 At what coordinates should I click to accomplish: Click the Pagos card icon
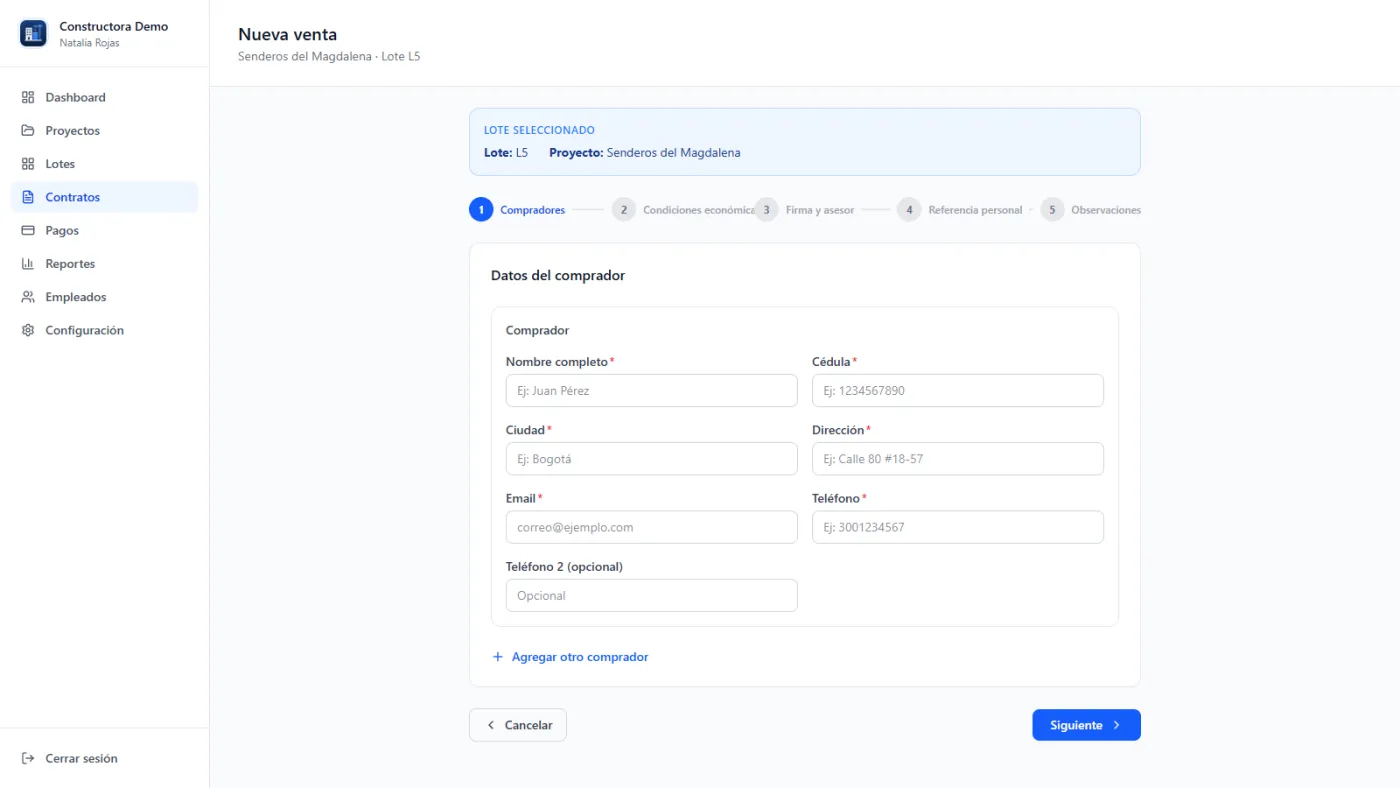[x=28, y=230]
